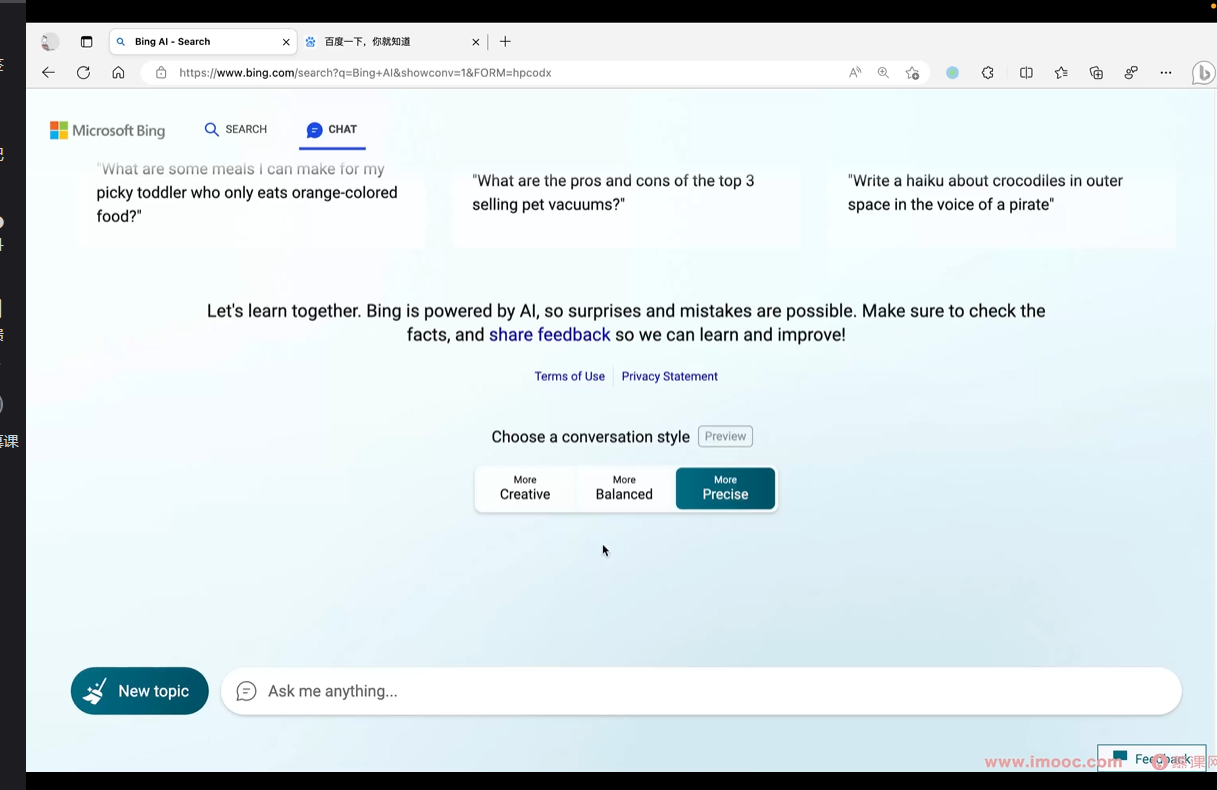Click the browser back arrow
The image size is (1217, 790).
coord(48,72)
